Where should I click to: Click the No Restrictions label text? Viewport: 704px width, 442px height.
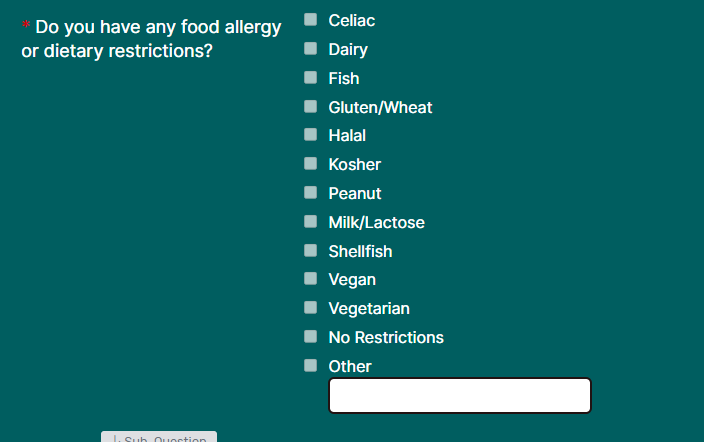tap(386, 338)
